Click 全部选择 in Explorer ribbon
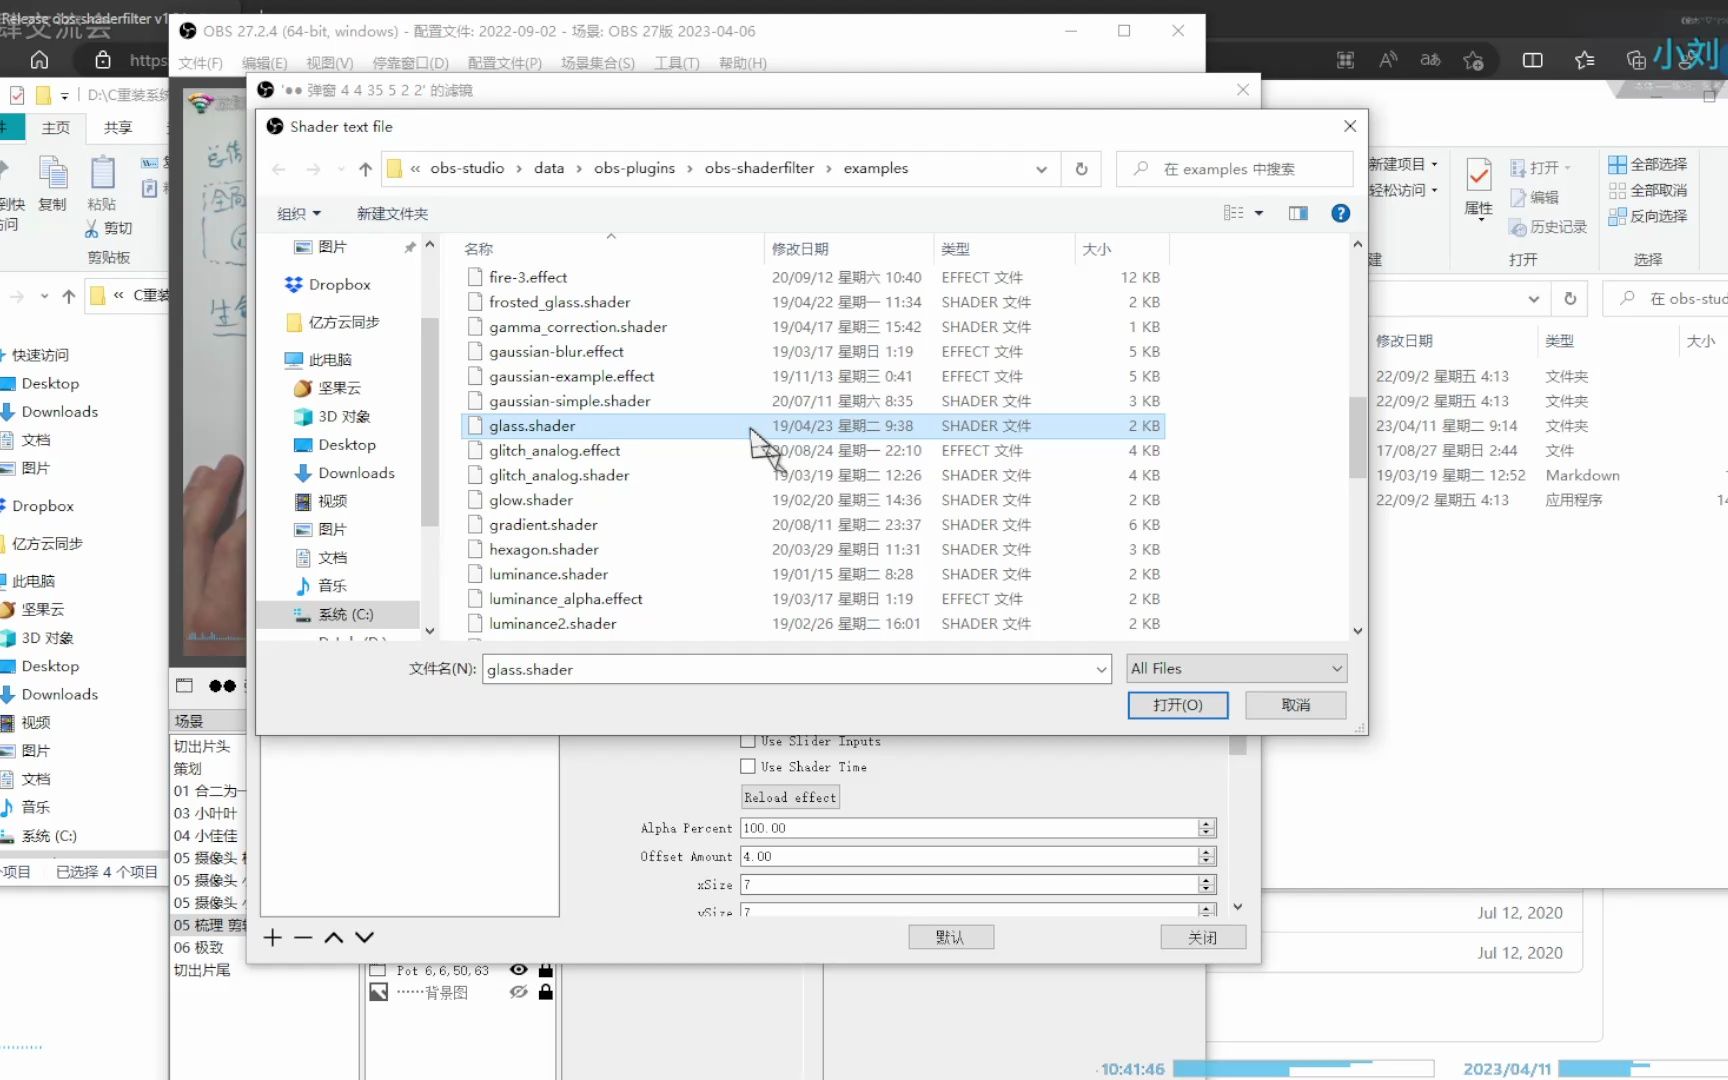1728x1080 pixels. pyautogui.click(x=1648, y=164)
